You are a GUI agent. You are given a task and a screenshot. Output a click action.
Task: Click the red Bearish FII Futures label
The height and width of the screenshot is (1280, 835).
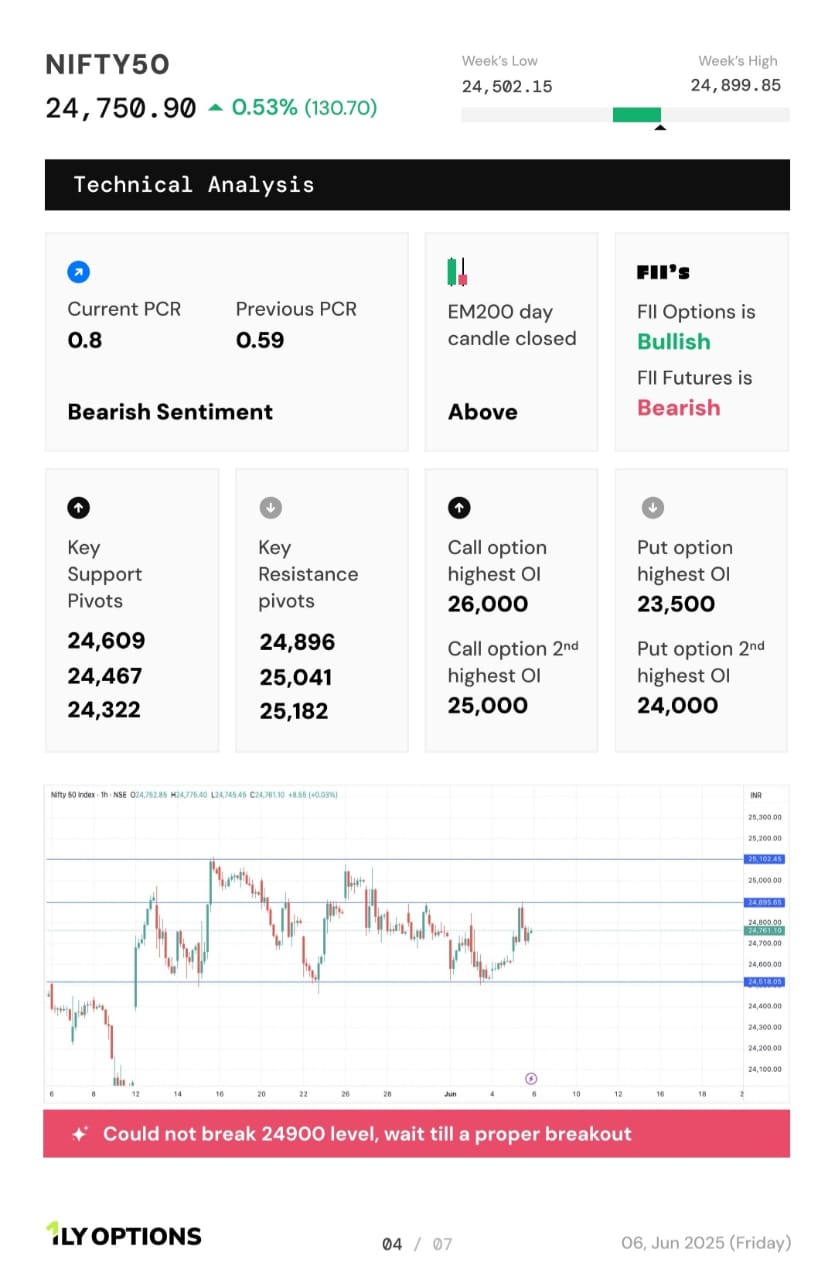coord(679,408)
